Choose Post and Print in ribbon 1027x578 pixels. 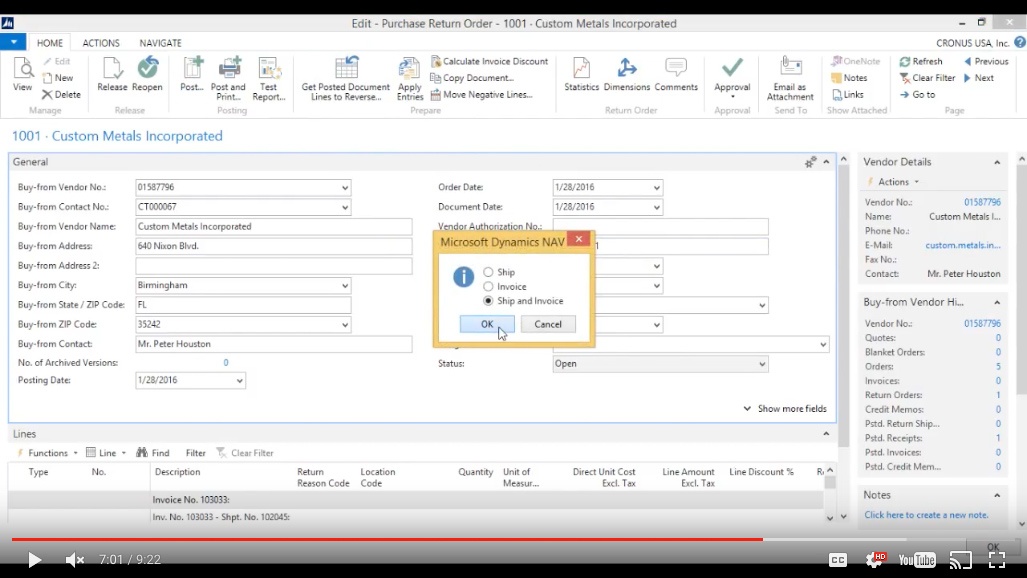coord(228,79)
